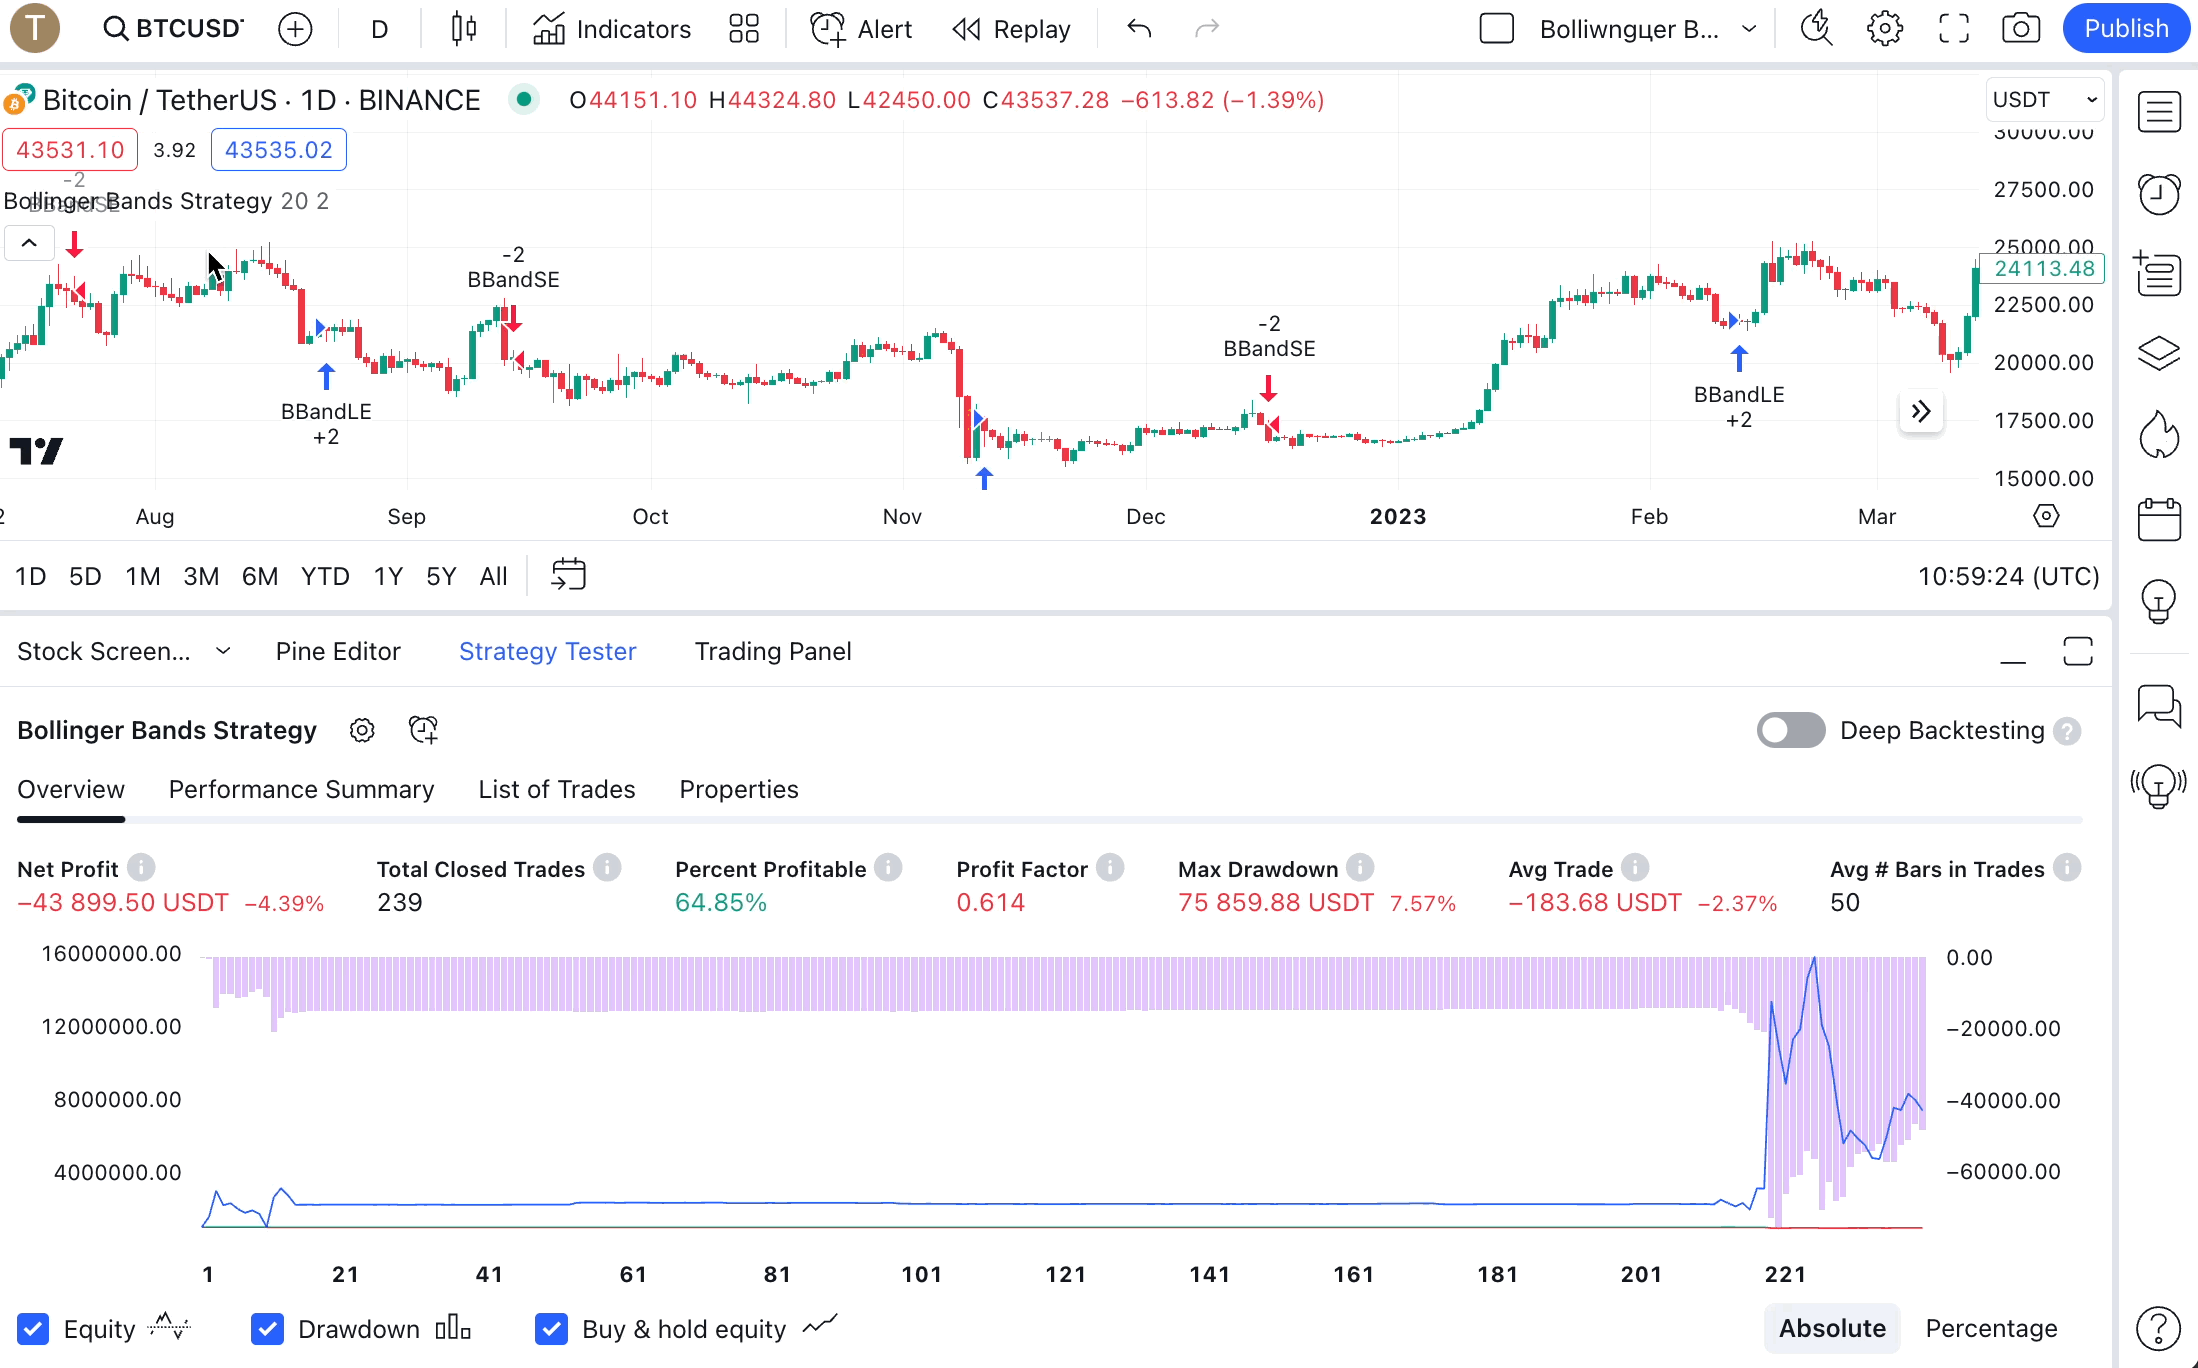Enable the Deep Backtesting toggle
2198x1368 pixels.
1790,730
